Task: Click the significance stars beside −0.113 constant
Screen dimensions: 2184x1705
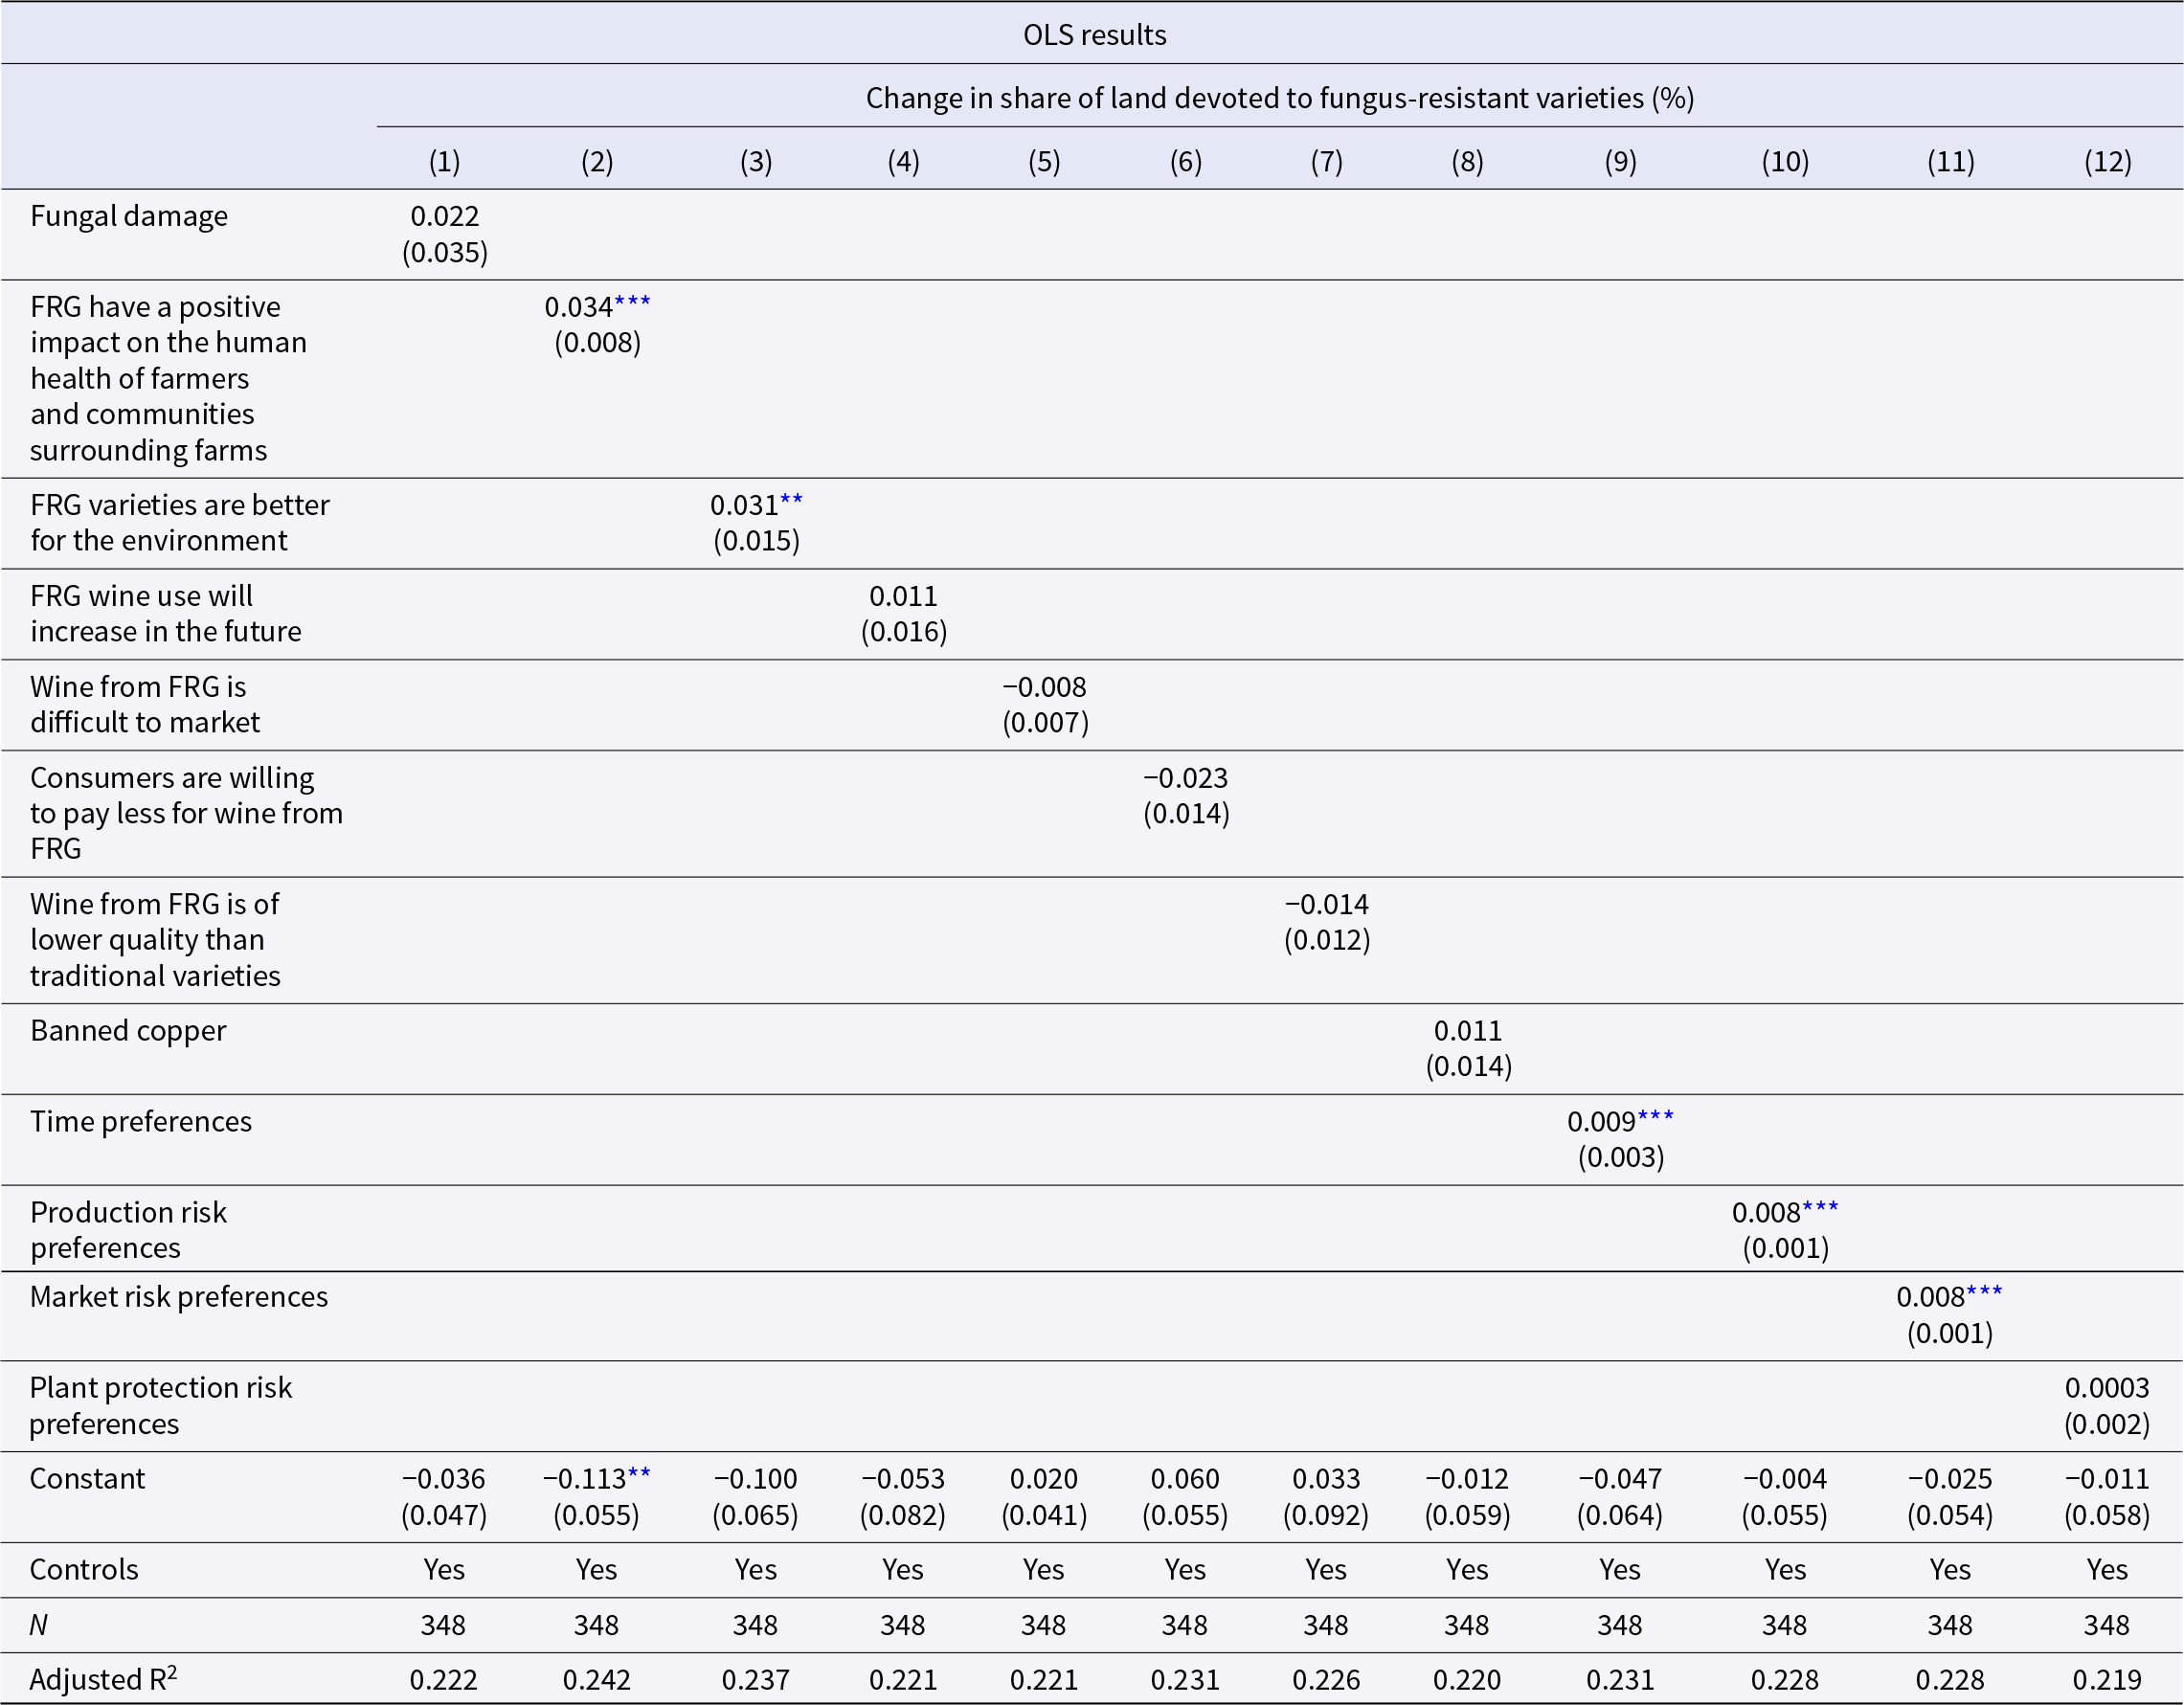Action: coord(639,1474)
